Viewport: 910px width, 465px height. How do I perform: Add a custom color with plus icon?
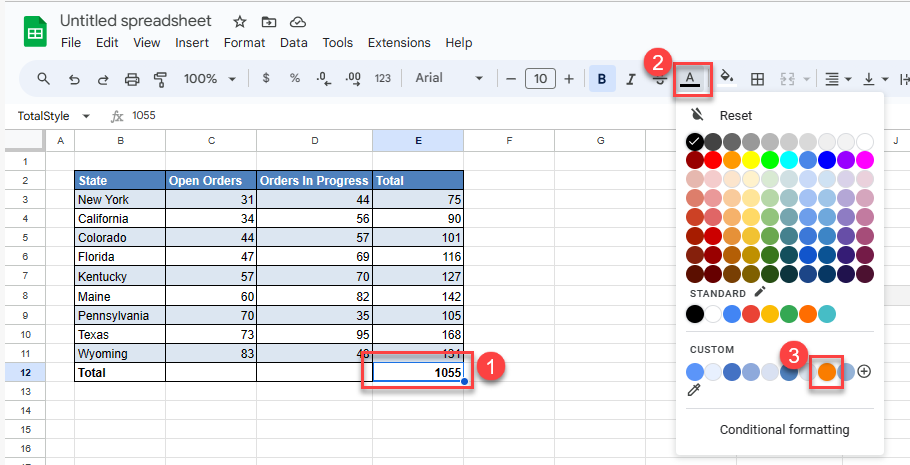(x=864, y=371)
